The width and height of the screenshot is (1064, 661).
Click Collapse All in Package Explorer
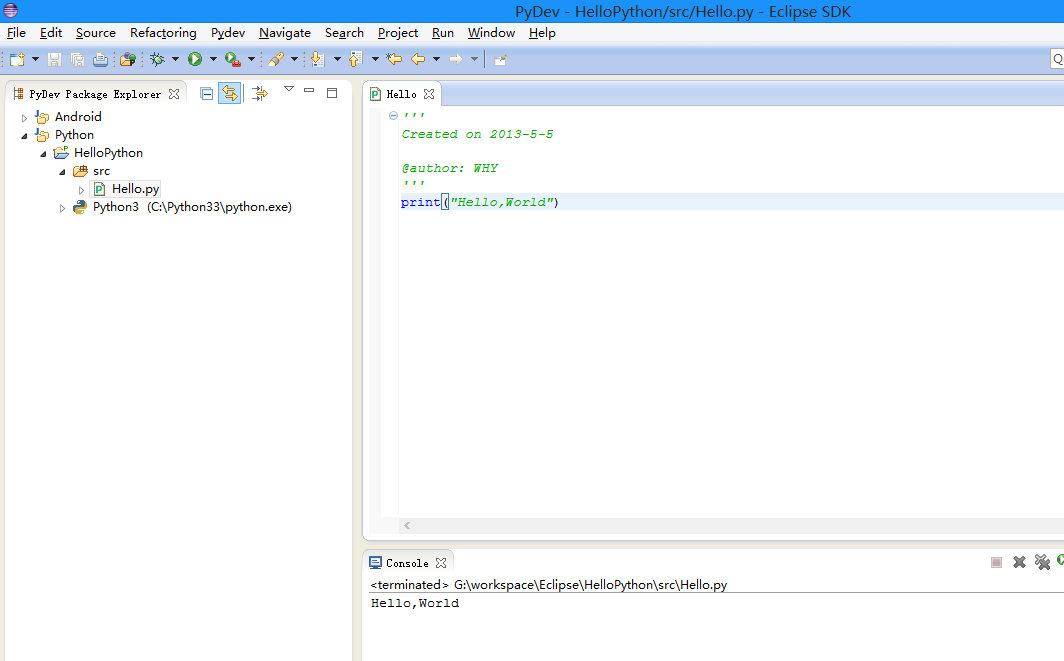point(207,94)
